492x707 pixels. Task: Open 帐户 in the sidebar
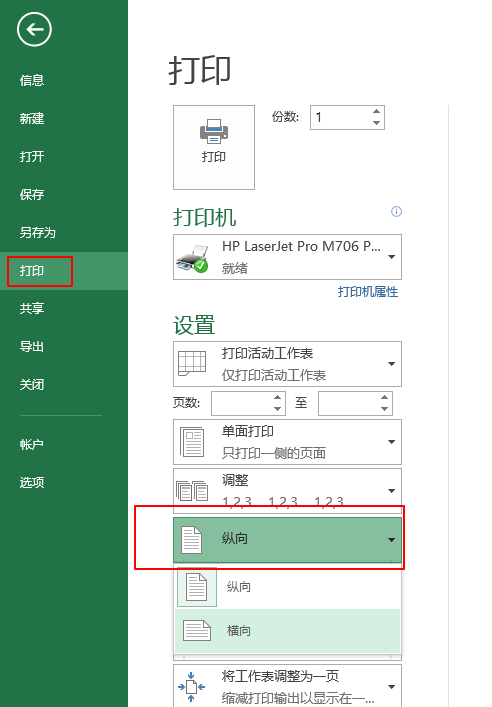[32, 445]
